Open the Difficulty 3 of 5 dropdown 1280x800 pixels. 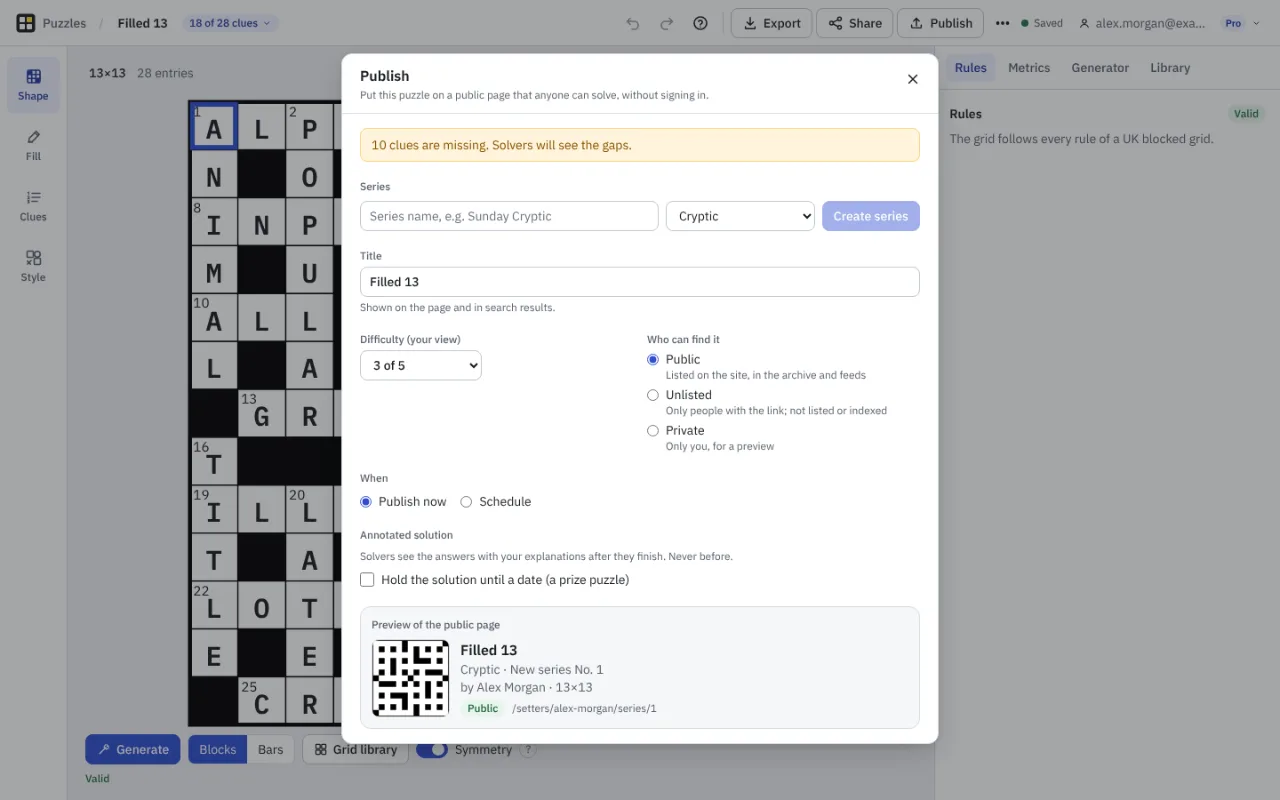421,365
